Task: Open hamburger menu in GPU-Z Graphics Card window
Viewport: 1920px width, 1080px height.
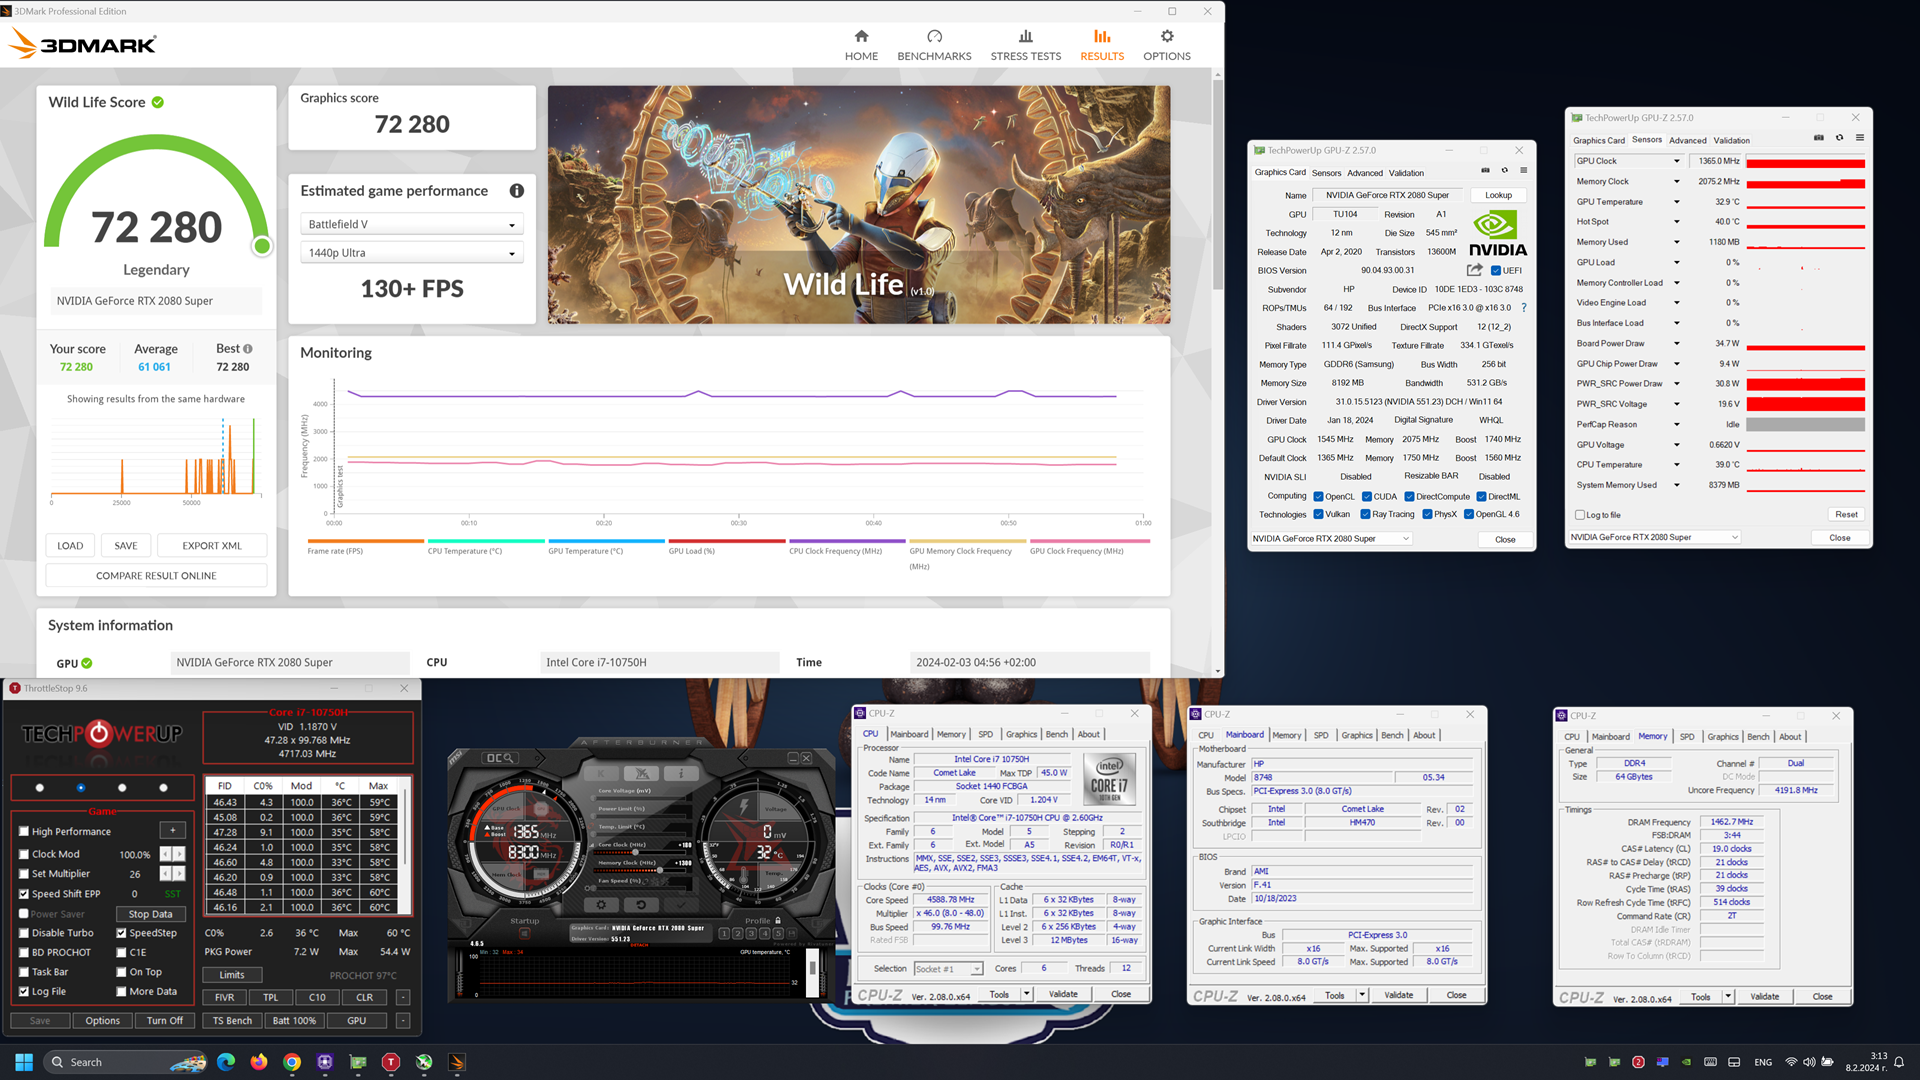Action: 1523,171
